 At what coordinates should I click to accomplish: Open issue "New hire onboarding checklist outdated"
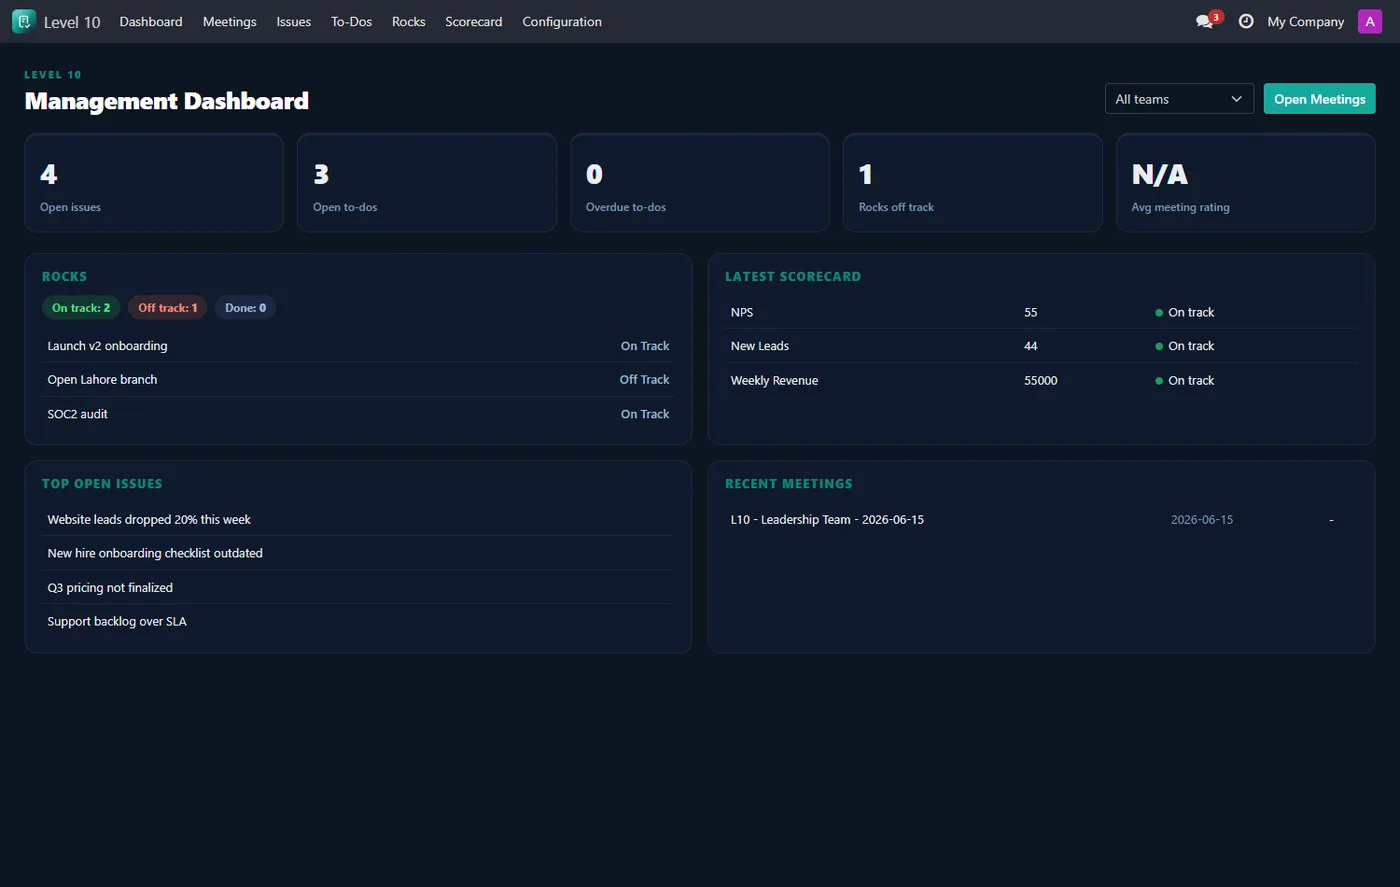coord(358,553)
